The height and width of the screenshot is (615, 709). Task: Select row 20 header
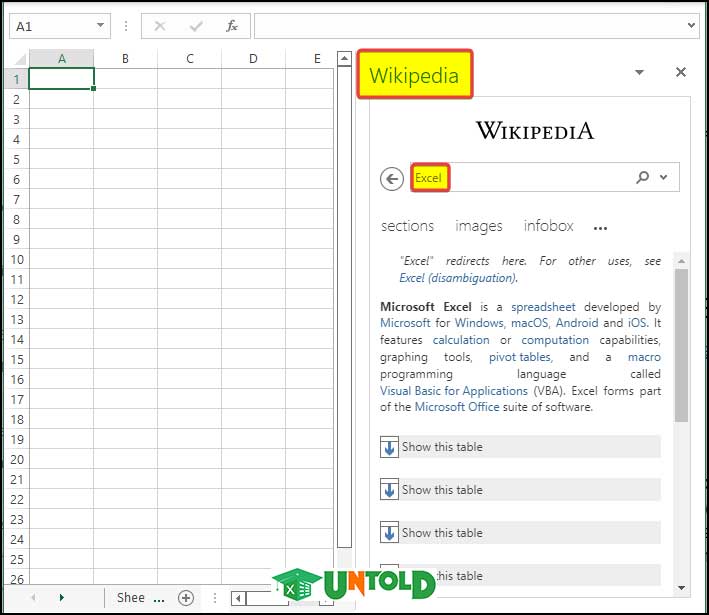tap(17, 459)
